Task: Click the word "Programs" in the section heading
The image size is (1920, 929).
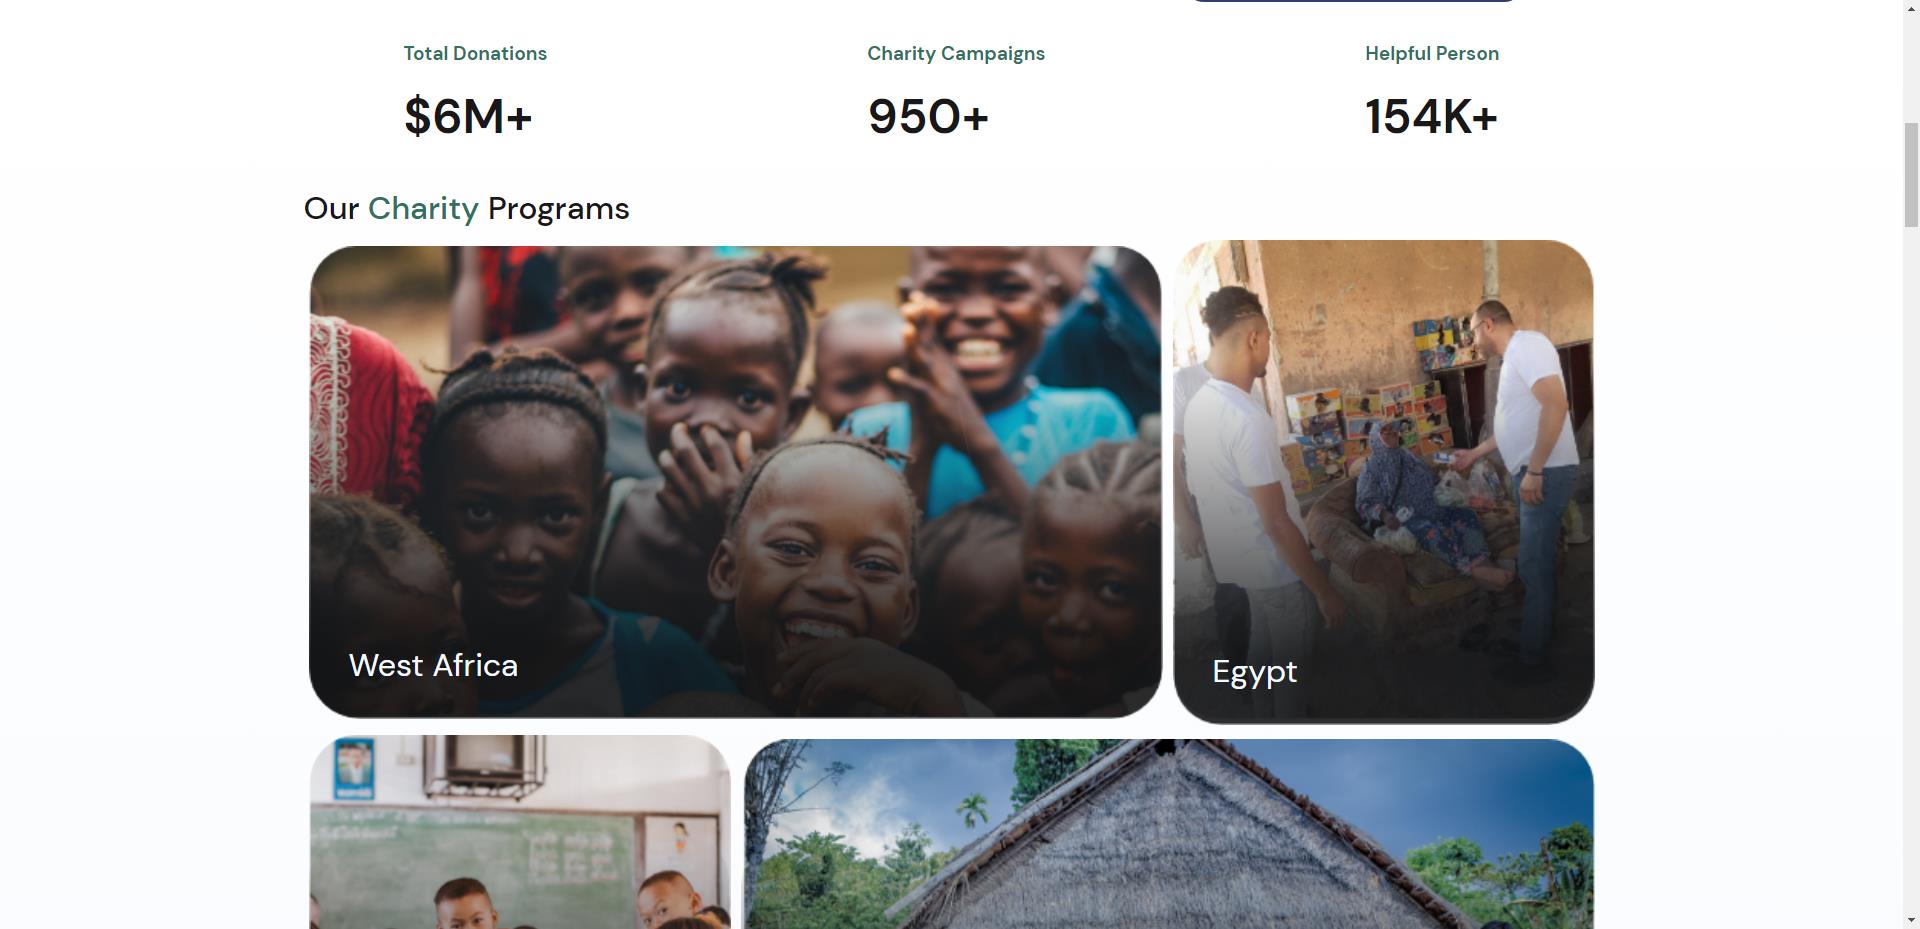Action: click(558, 209)
